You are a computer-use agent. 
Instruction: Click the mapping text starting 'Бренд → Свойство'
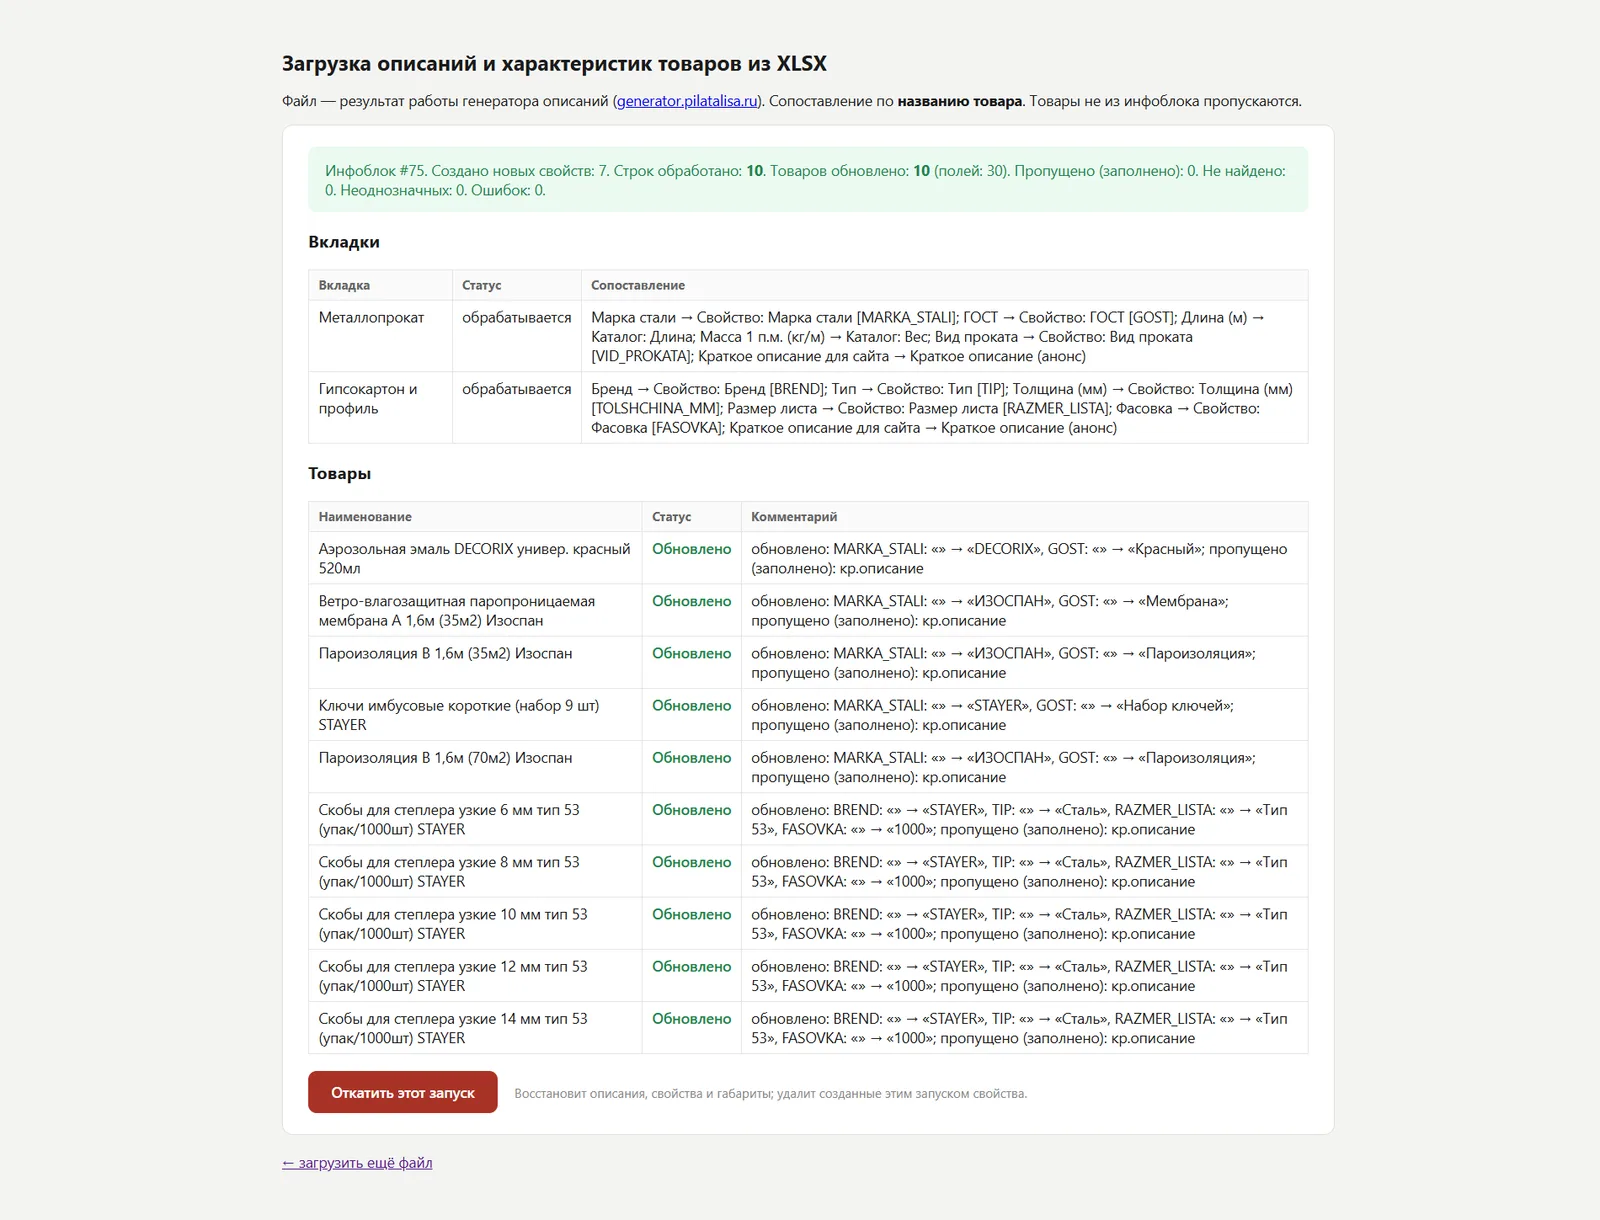(x=942, y=408)
